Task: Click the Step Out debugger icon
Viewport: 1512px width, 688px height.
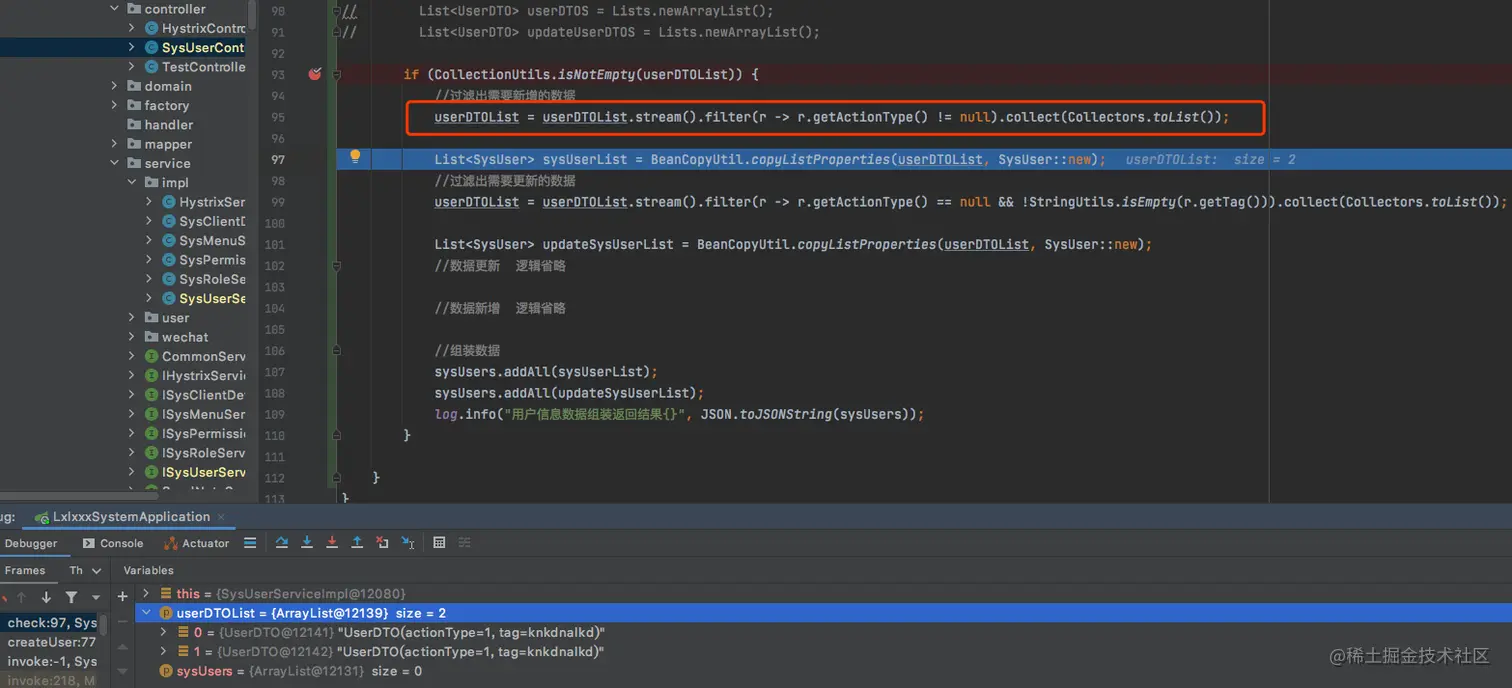Action: click(x=357, y=542)
